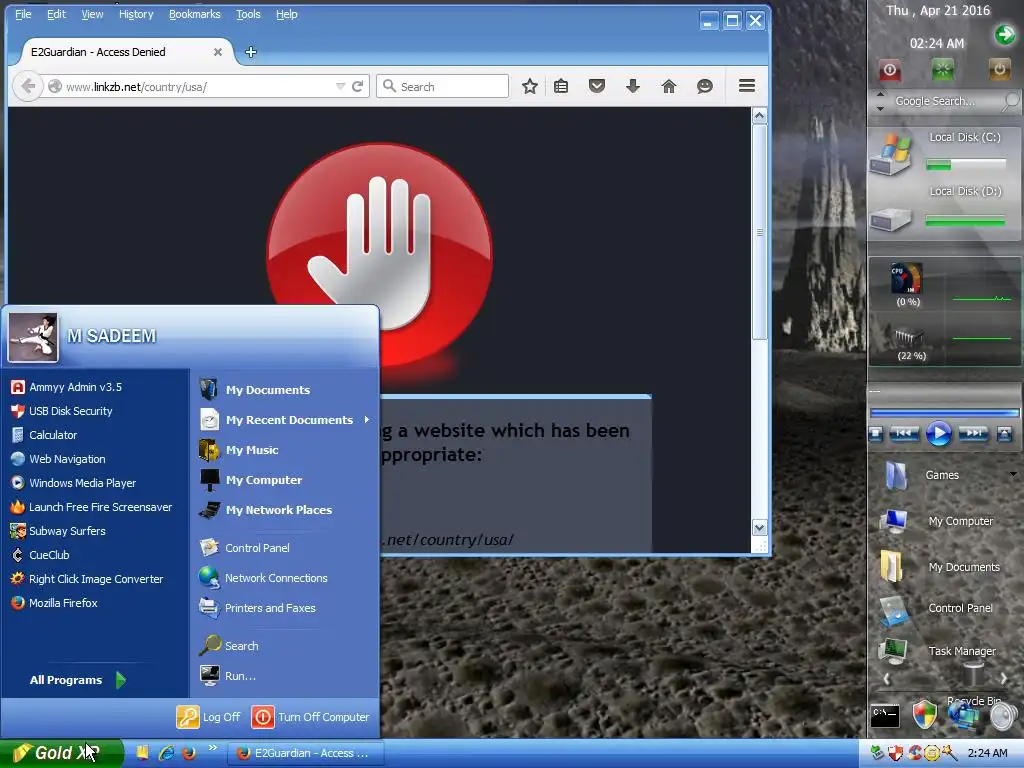Expand quick launch overflow chevron
Image resolution: width=1024 pixels, height=768 pixels.
(212, 748)
